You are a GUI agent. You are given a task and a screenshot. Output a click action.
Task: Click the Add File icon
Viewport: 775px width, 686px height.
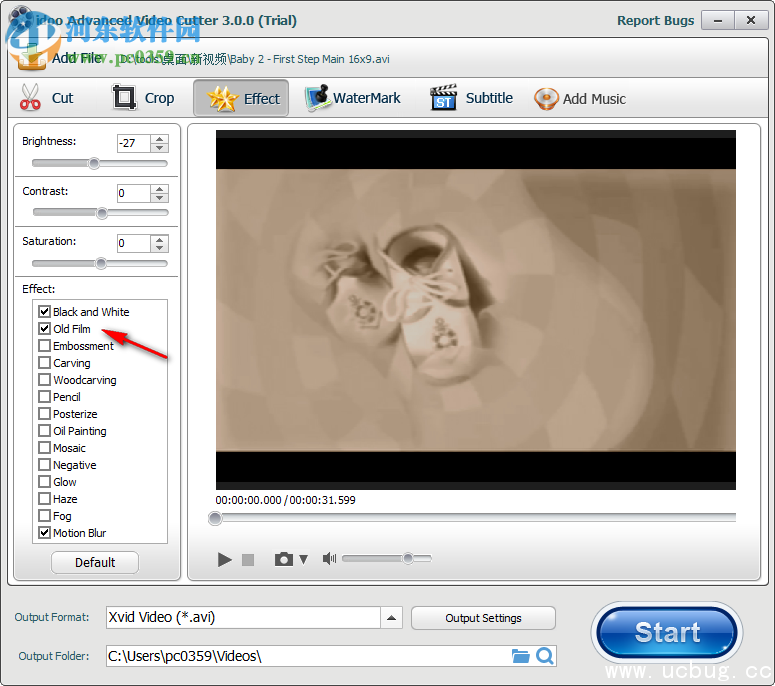tap(31, 57)
